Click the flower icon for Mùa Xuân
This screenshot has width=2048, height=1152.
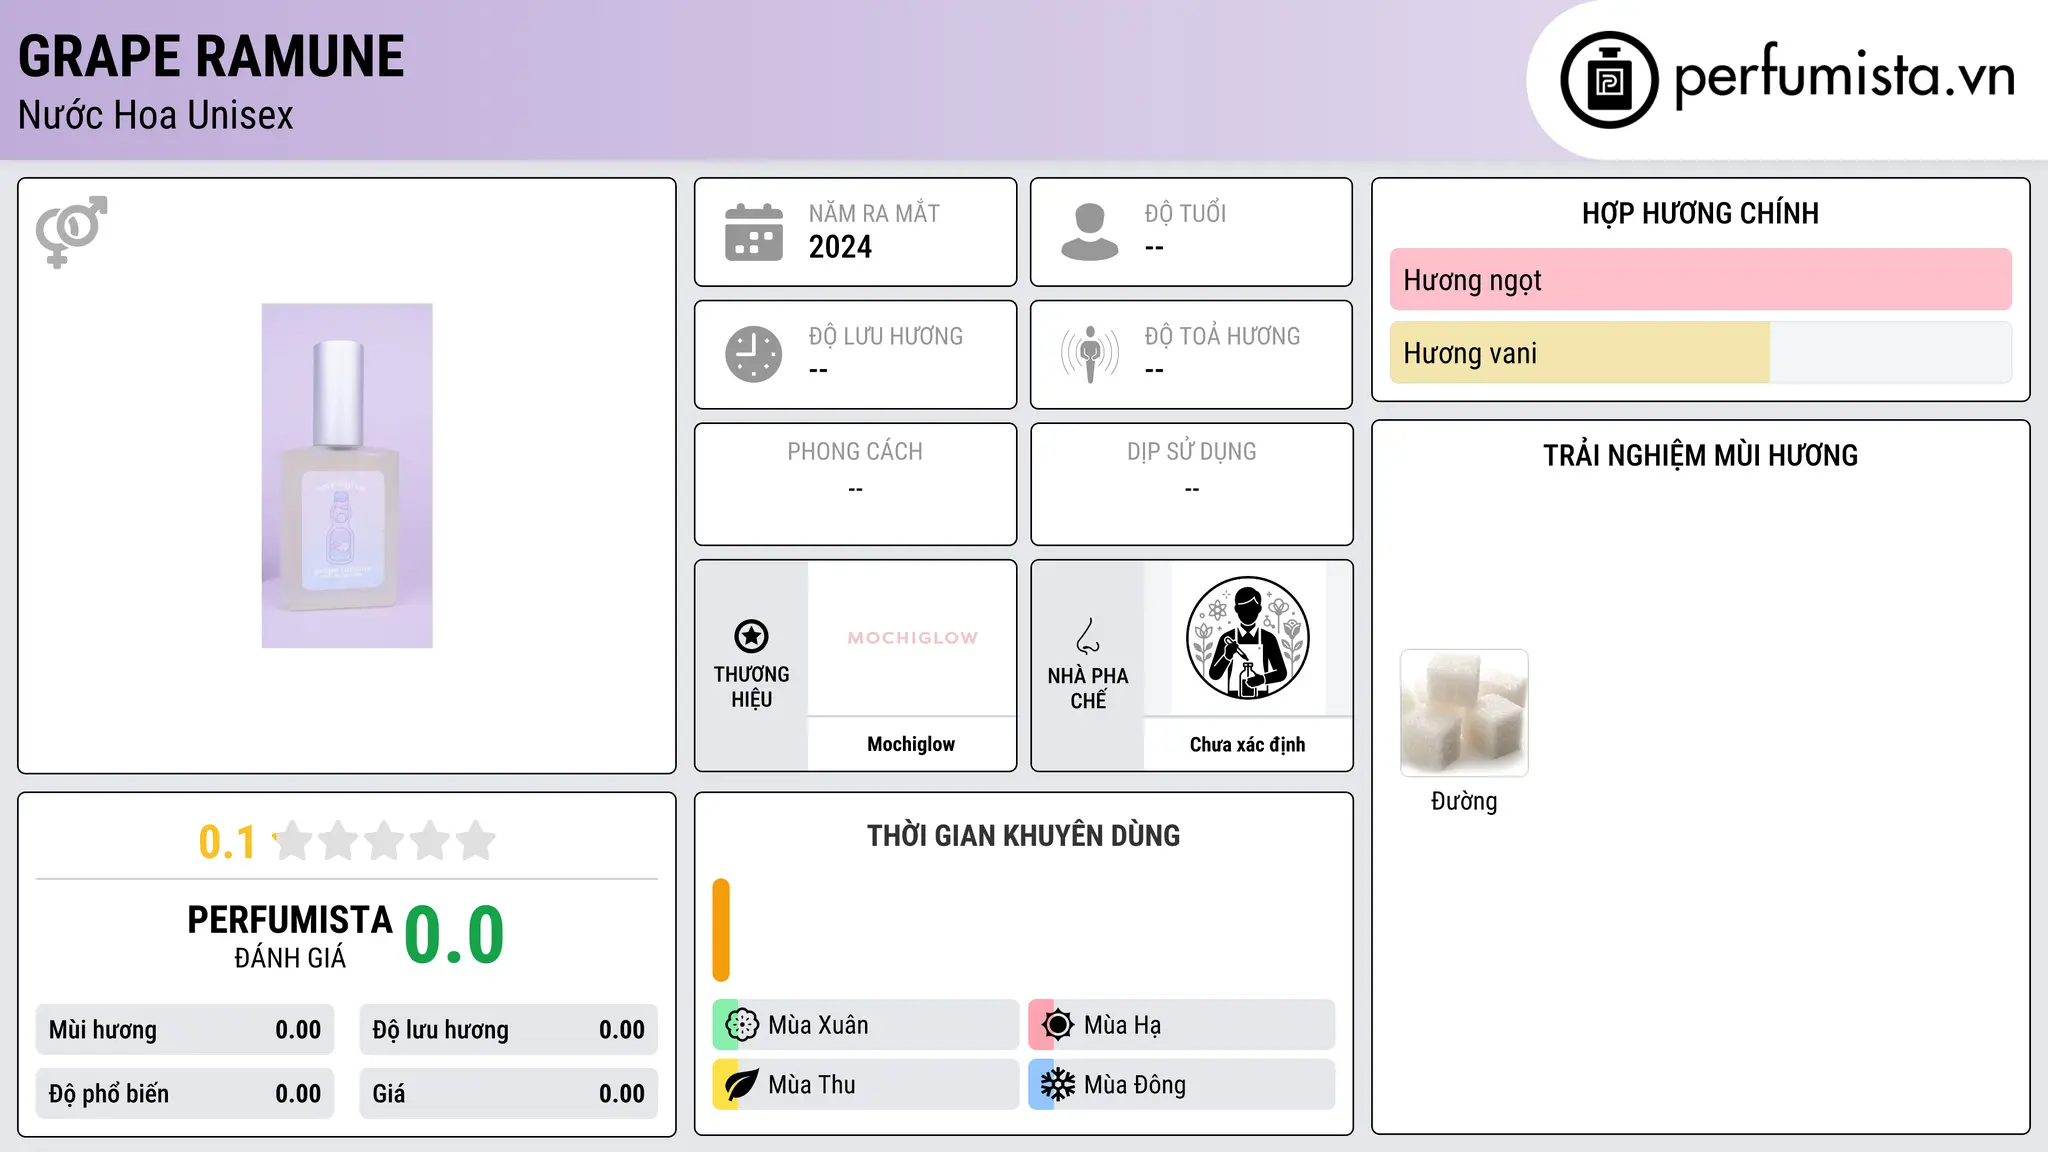point(742,1025)
